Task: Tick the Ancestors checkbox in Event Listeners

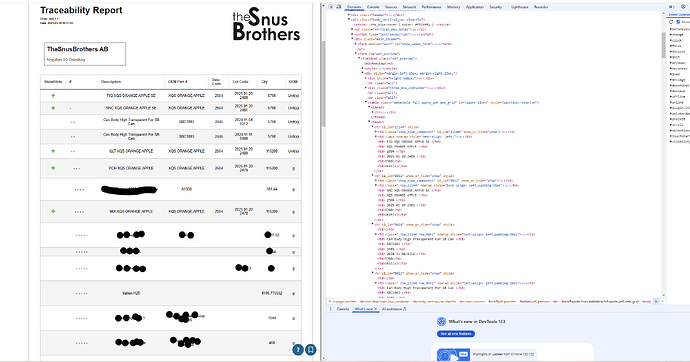Action: (678, 22)
